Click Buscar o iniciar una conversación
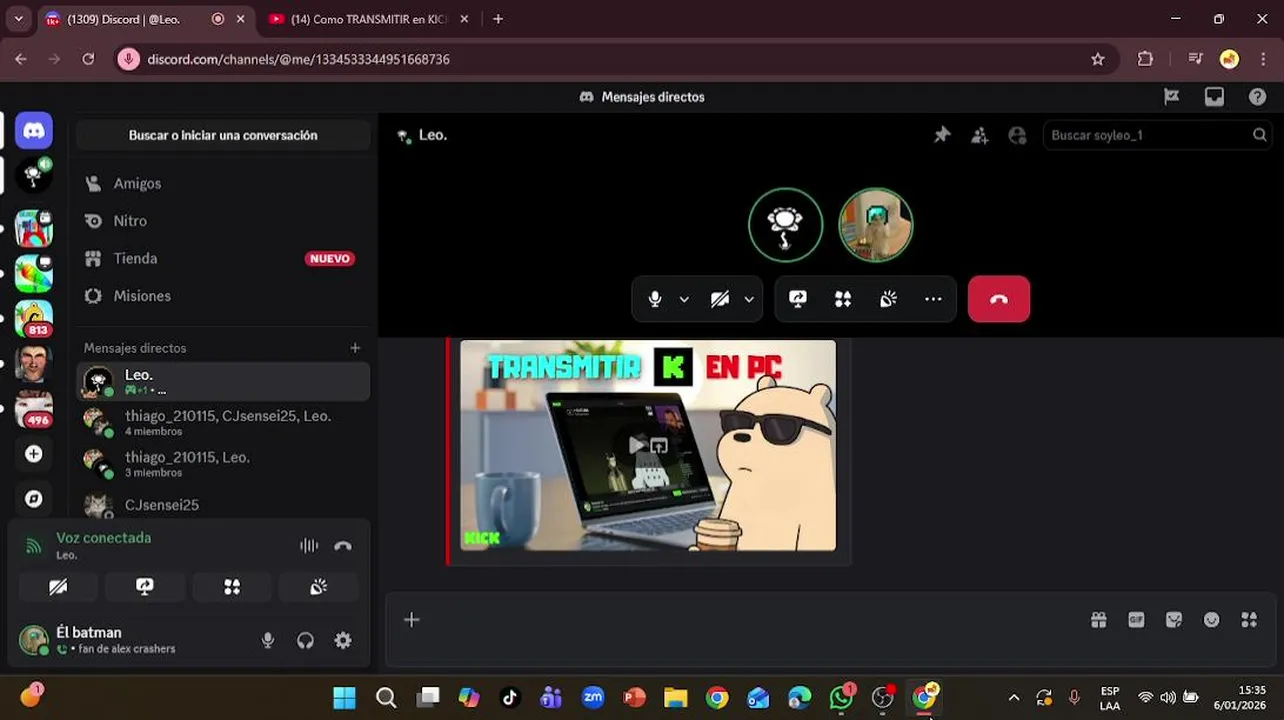 coord(223,135)
